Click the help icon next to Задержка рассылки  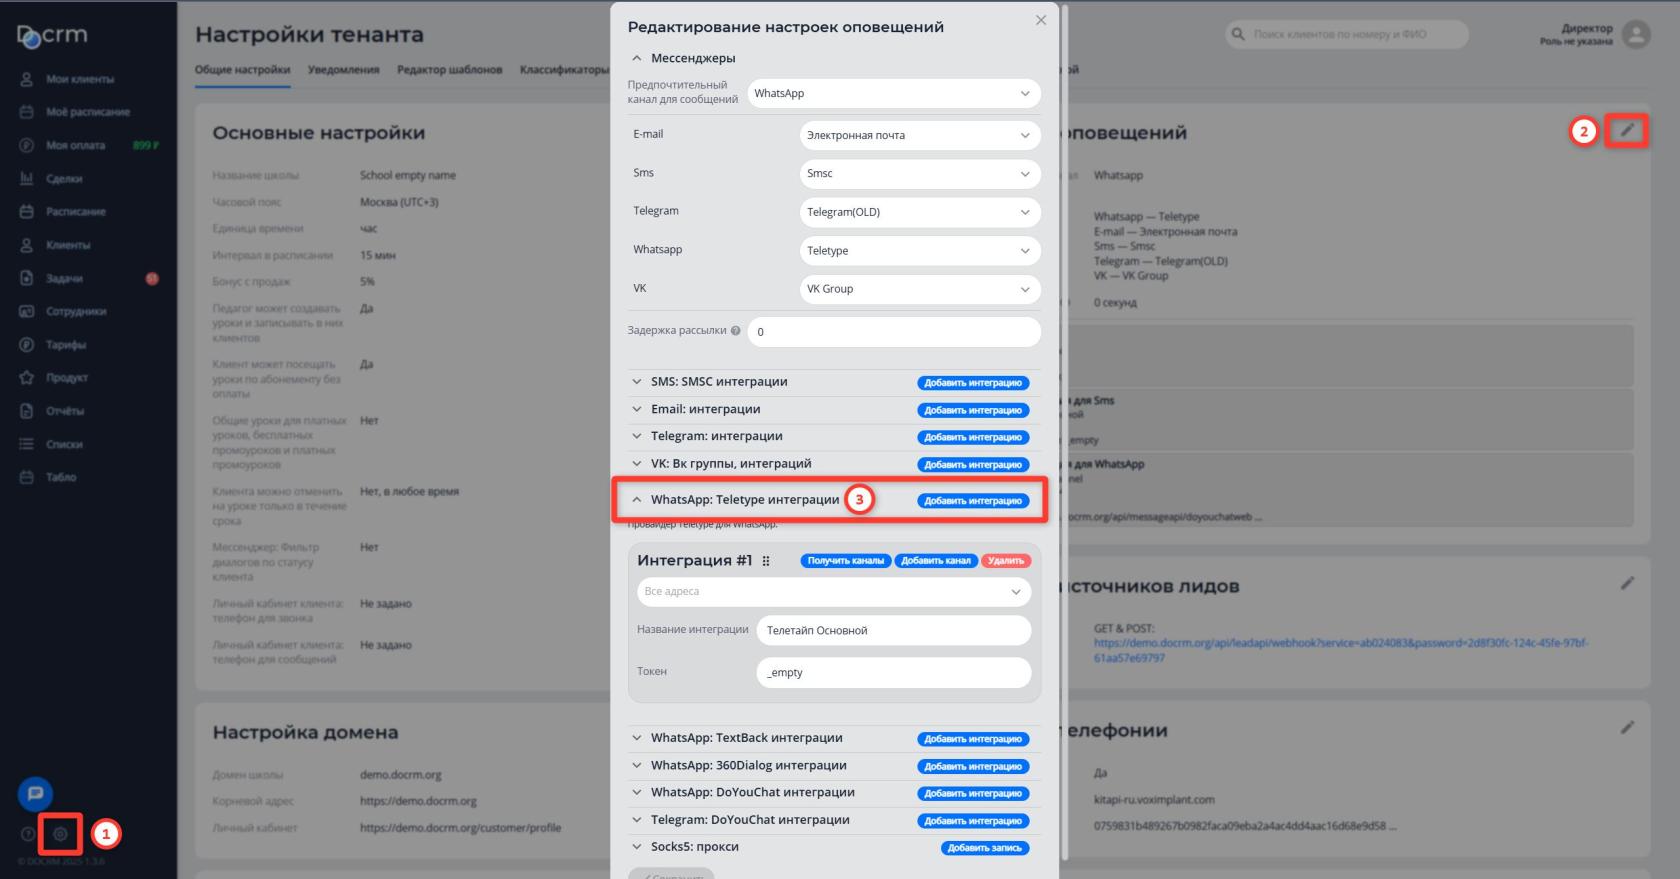click(736, 331)
